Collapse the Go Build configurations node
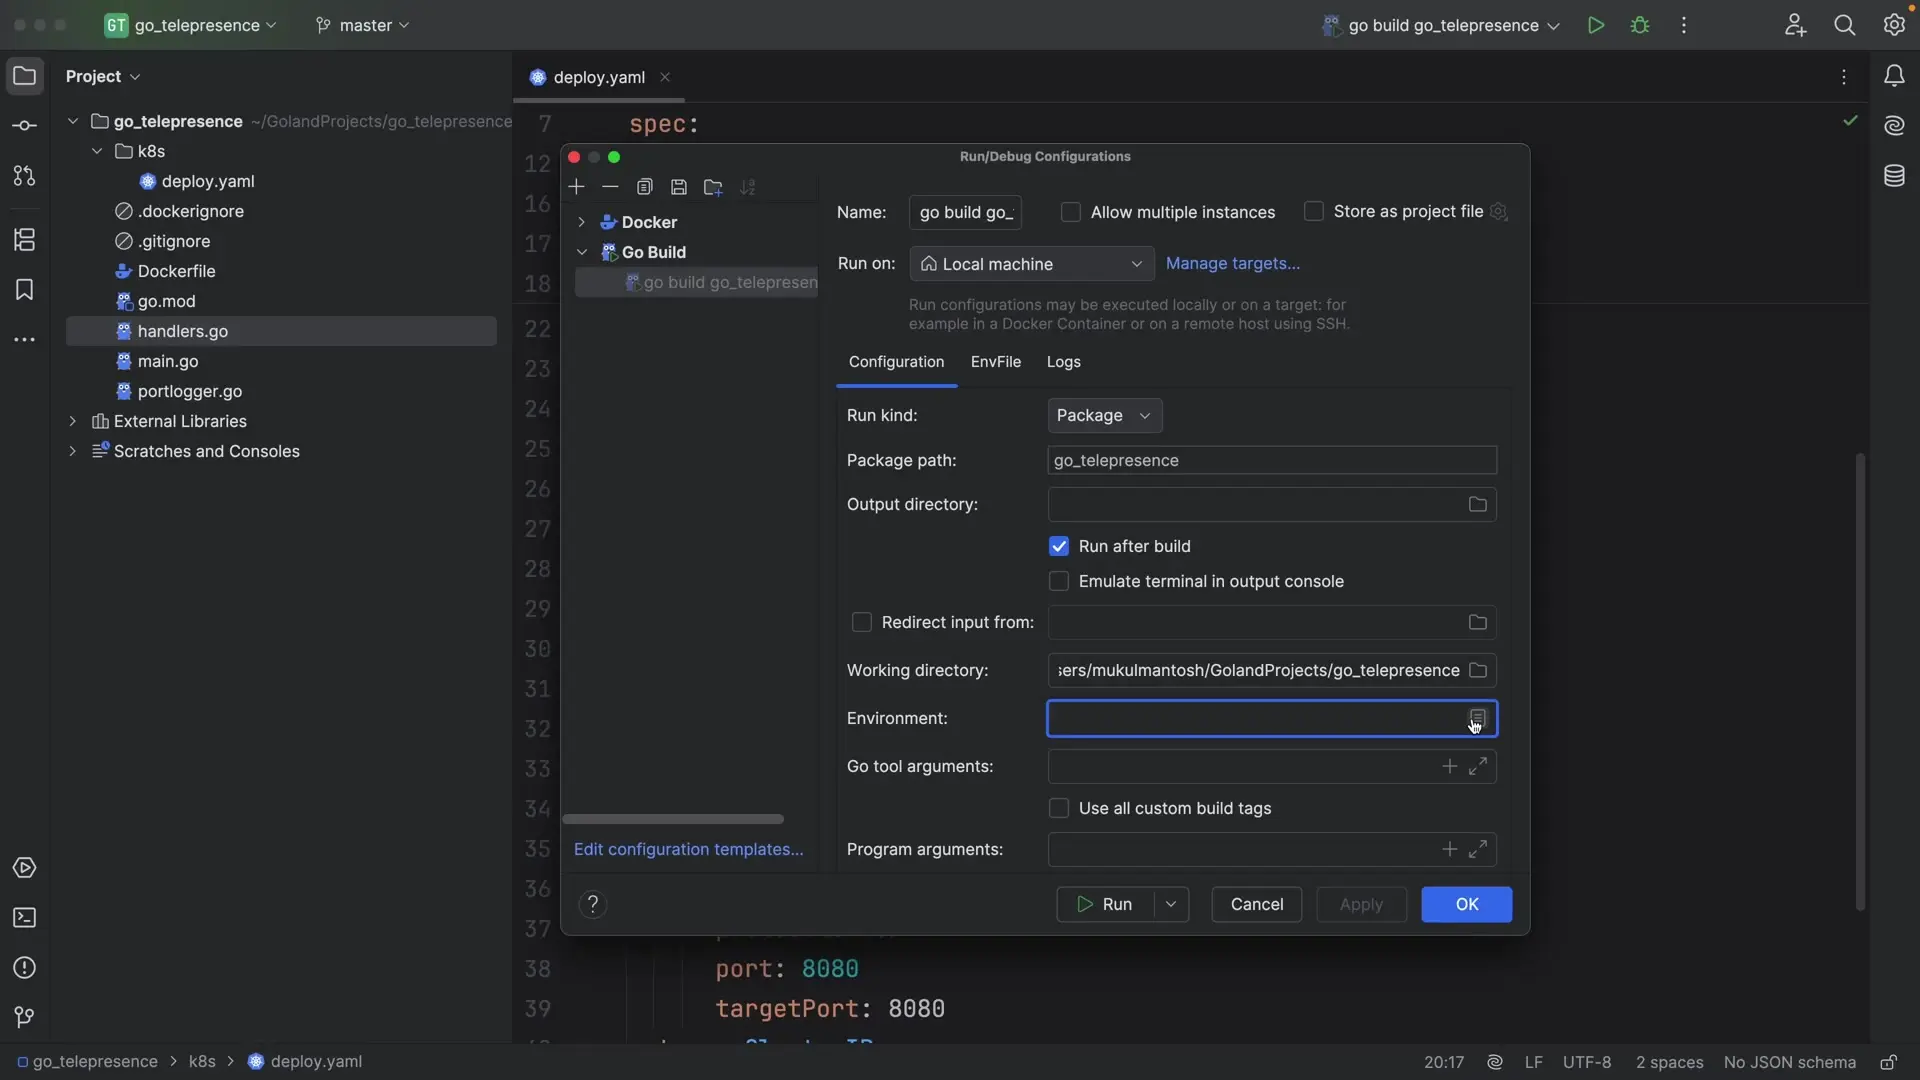 click(x=581, y=252)
